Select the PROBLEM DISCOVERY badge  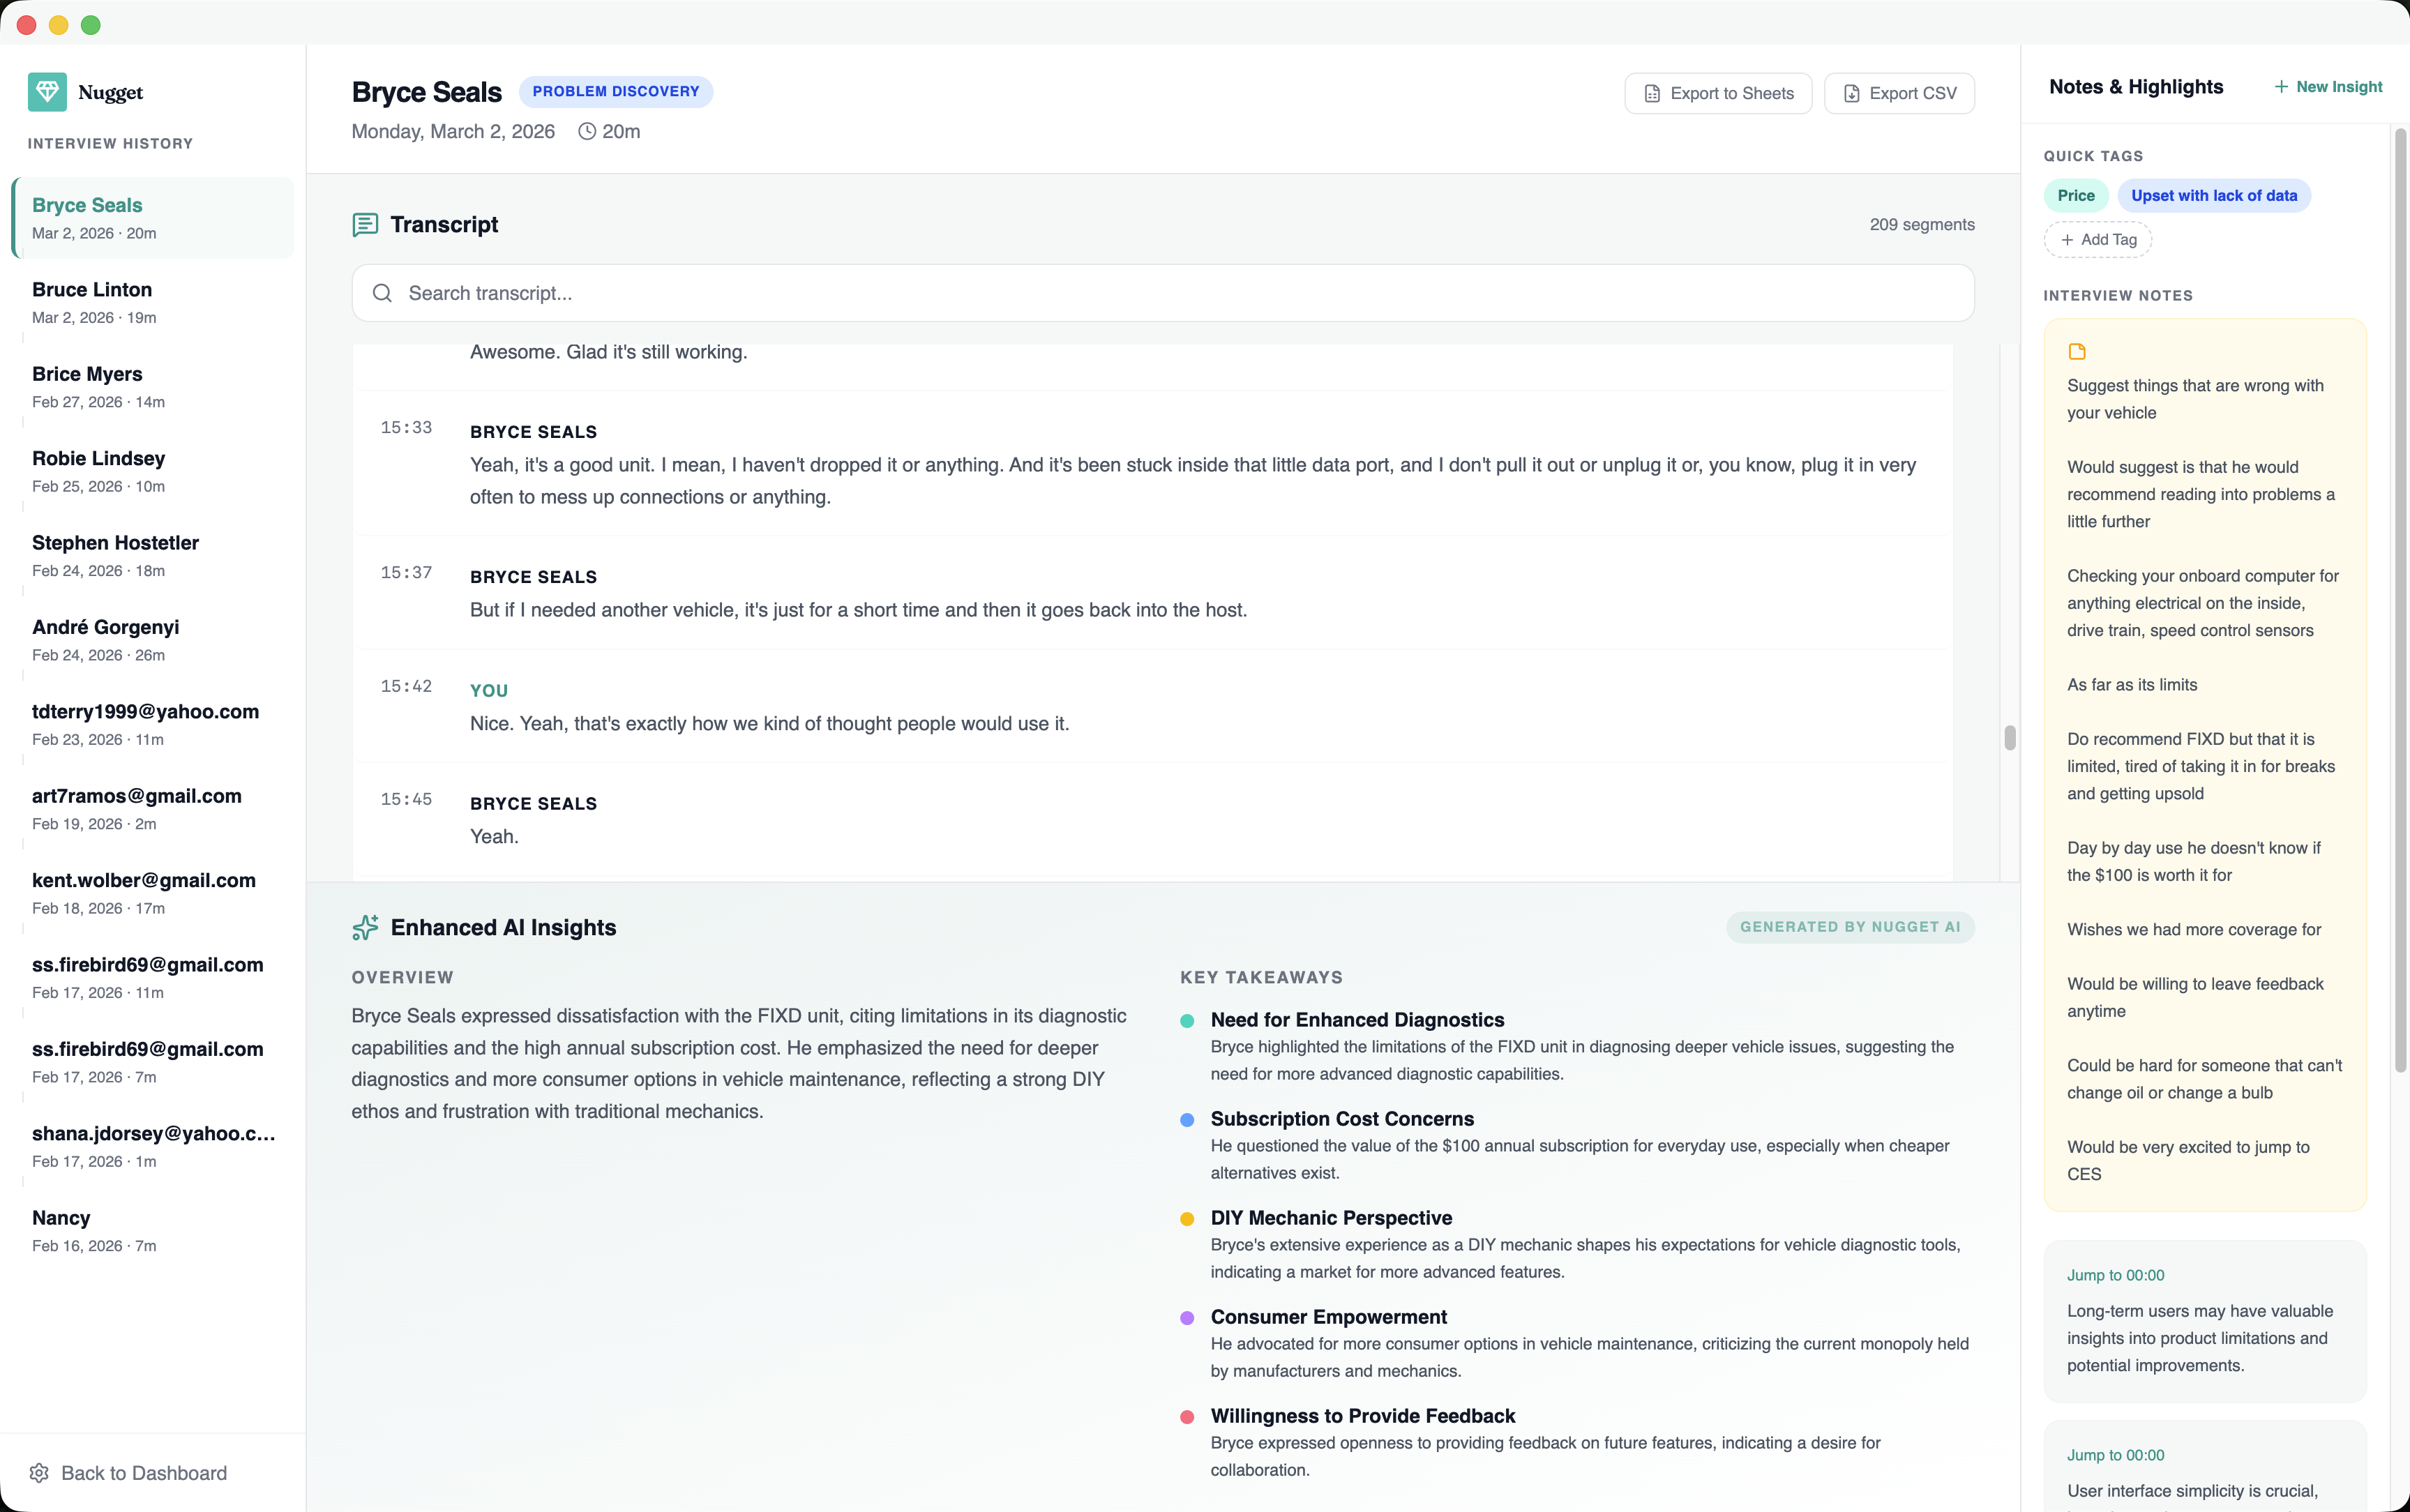617,91
